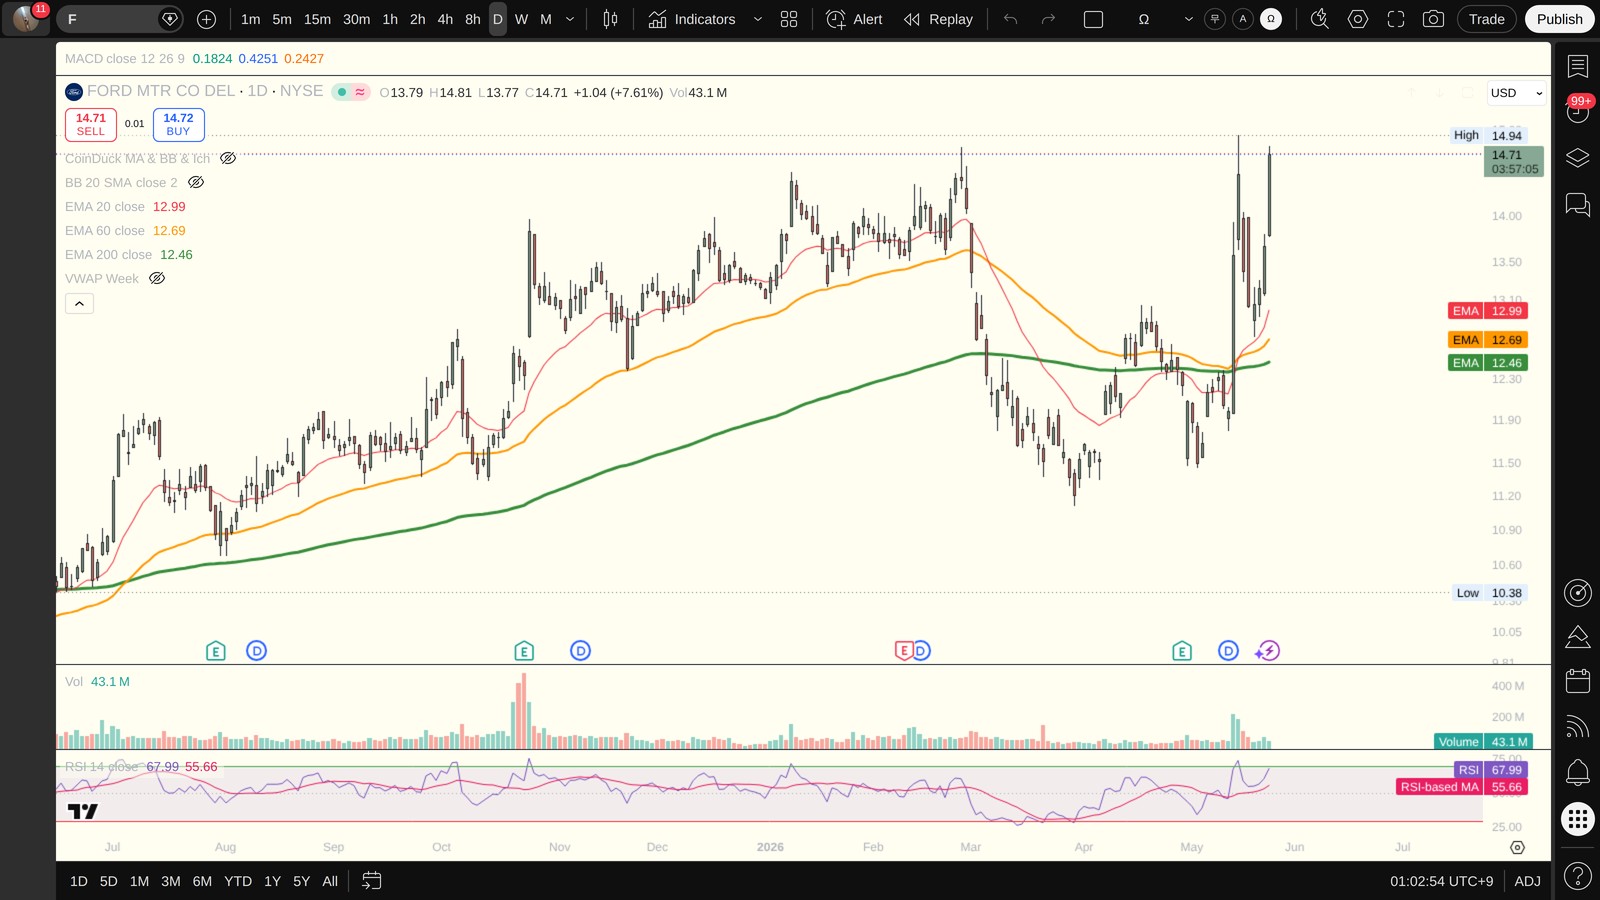This screenshot has height=900, width=1600.
Task: Set the range to YTD
Action: (238, 881)
